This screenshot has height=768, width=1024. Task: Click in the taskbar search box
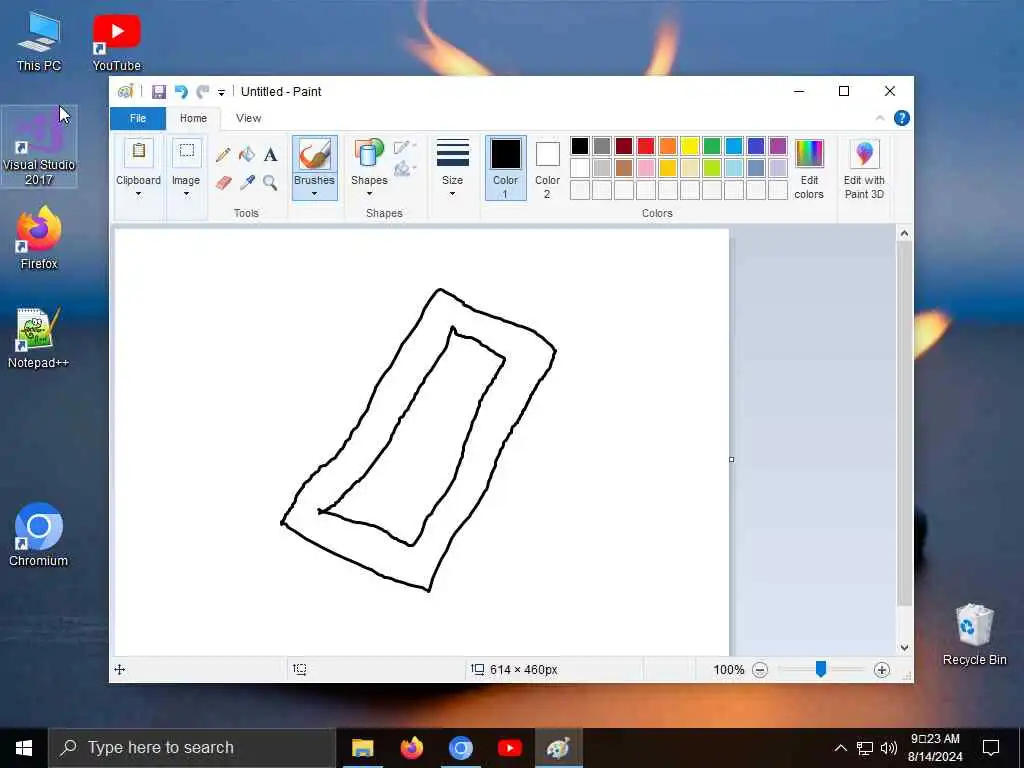click(192, 748)
